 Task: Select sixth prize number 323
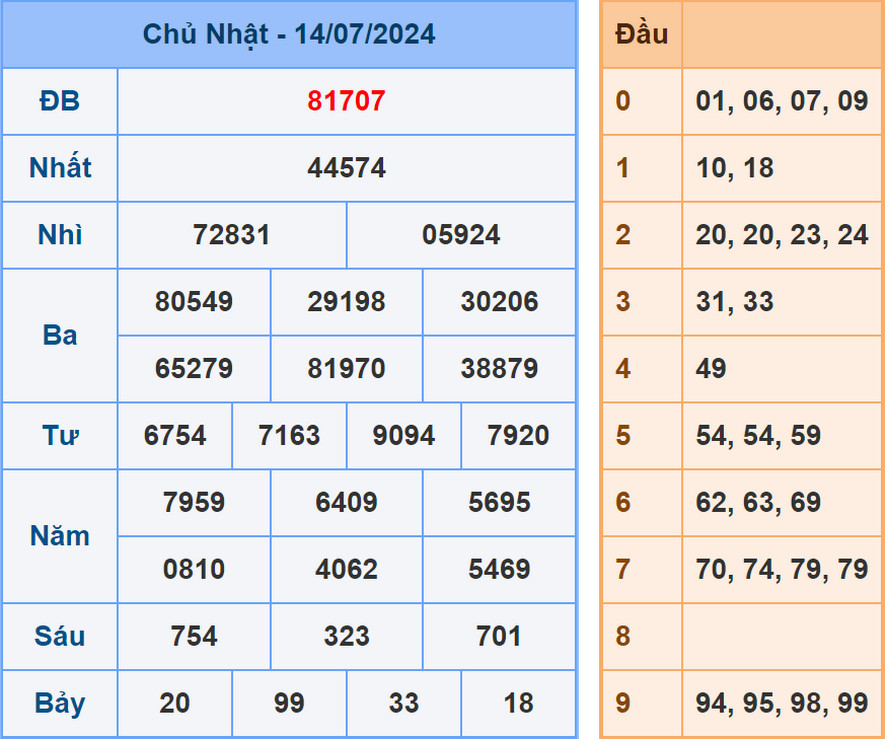coord(347,636)
